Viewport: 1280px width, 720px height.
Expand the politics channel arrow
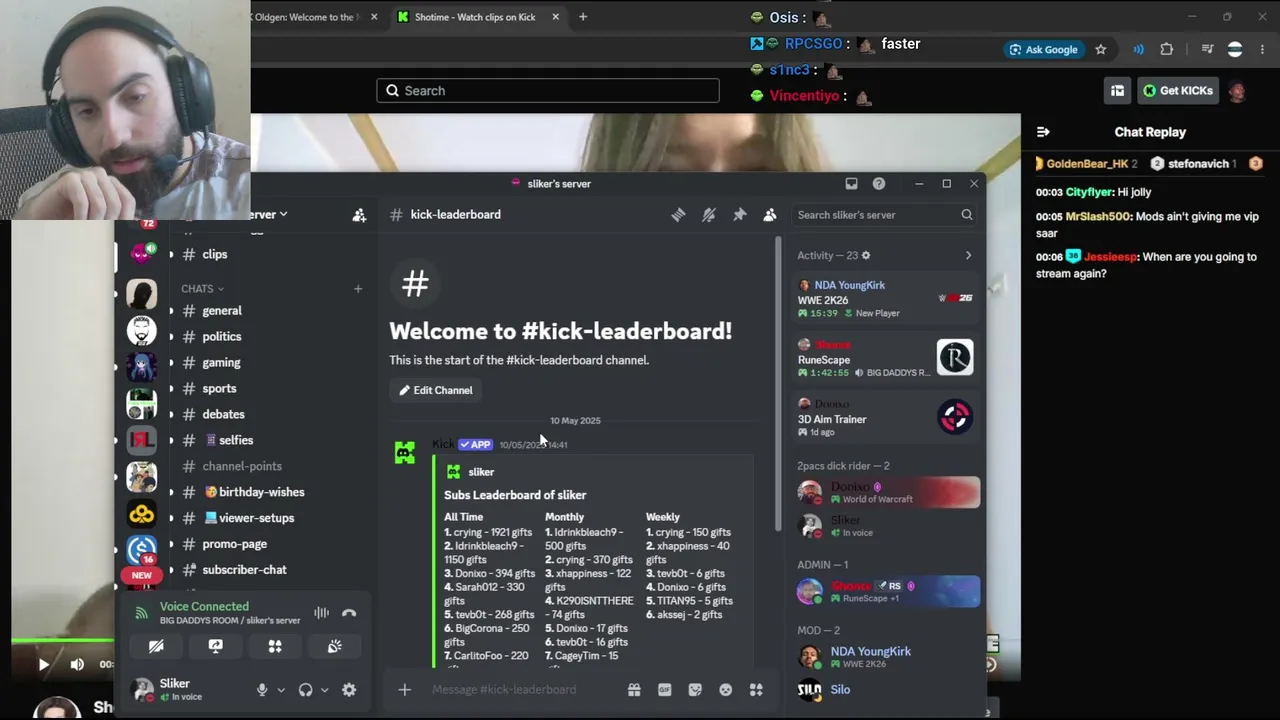pos(171,337)
